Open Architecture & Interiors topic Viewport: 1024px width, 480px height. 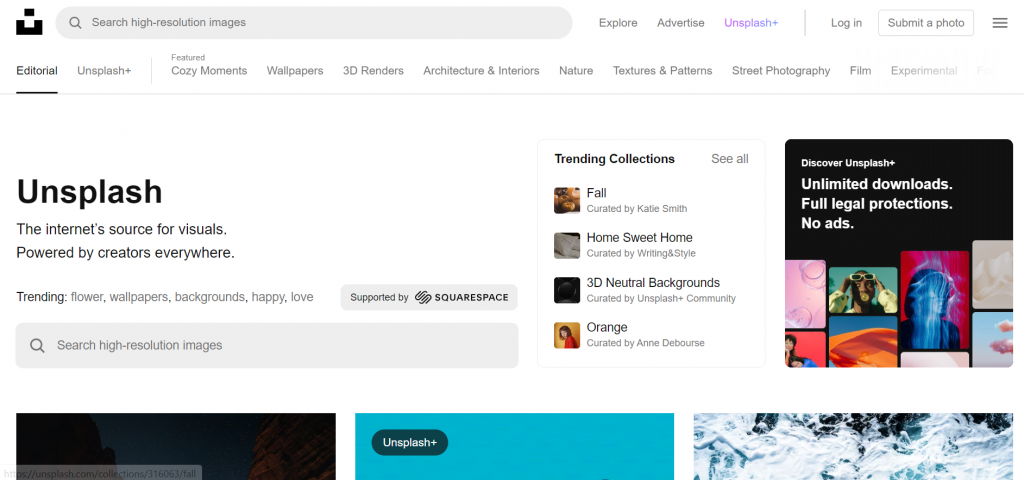[x=481, y=71]
